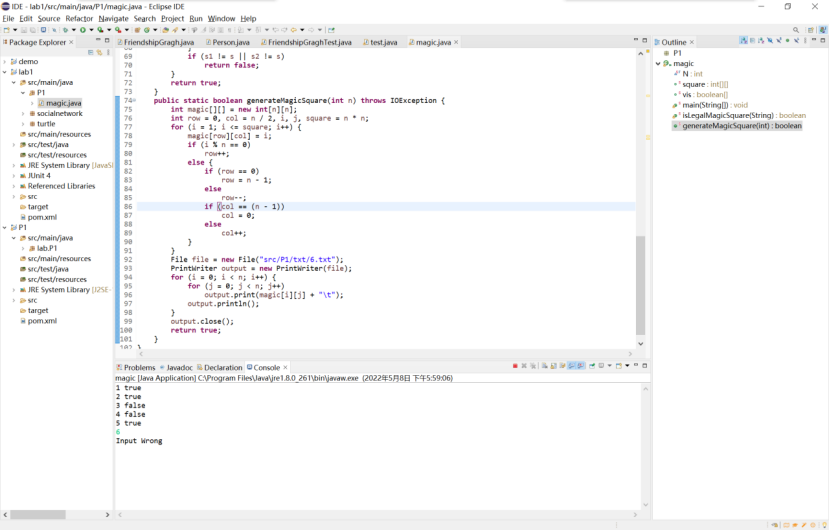Click Remove Launch console icon

click(x=524, y=366)
